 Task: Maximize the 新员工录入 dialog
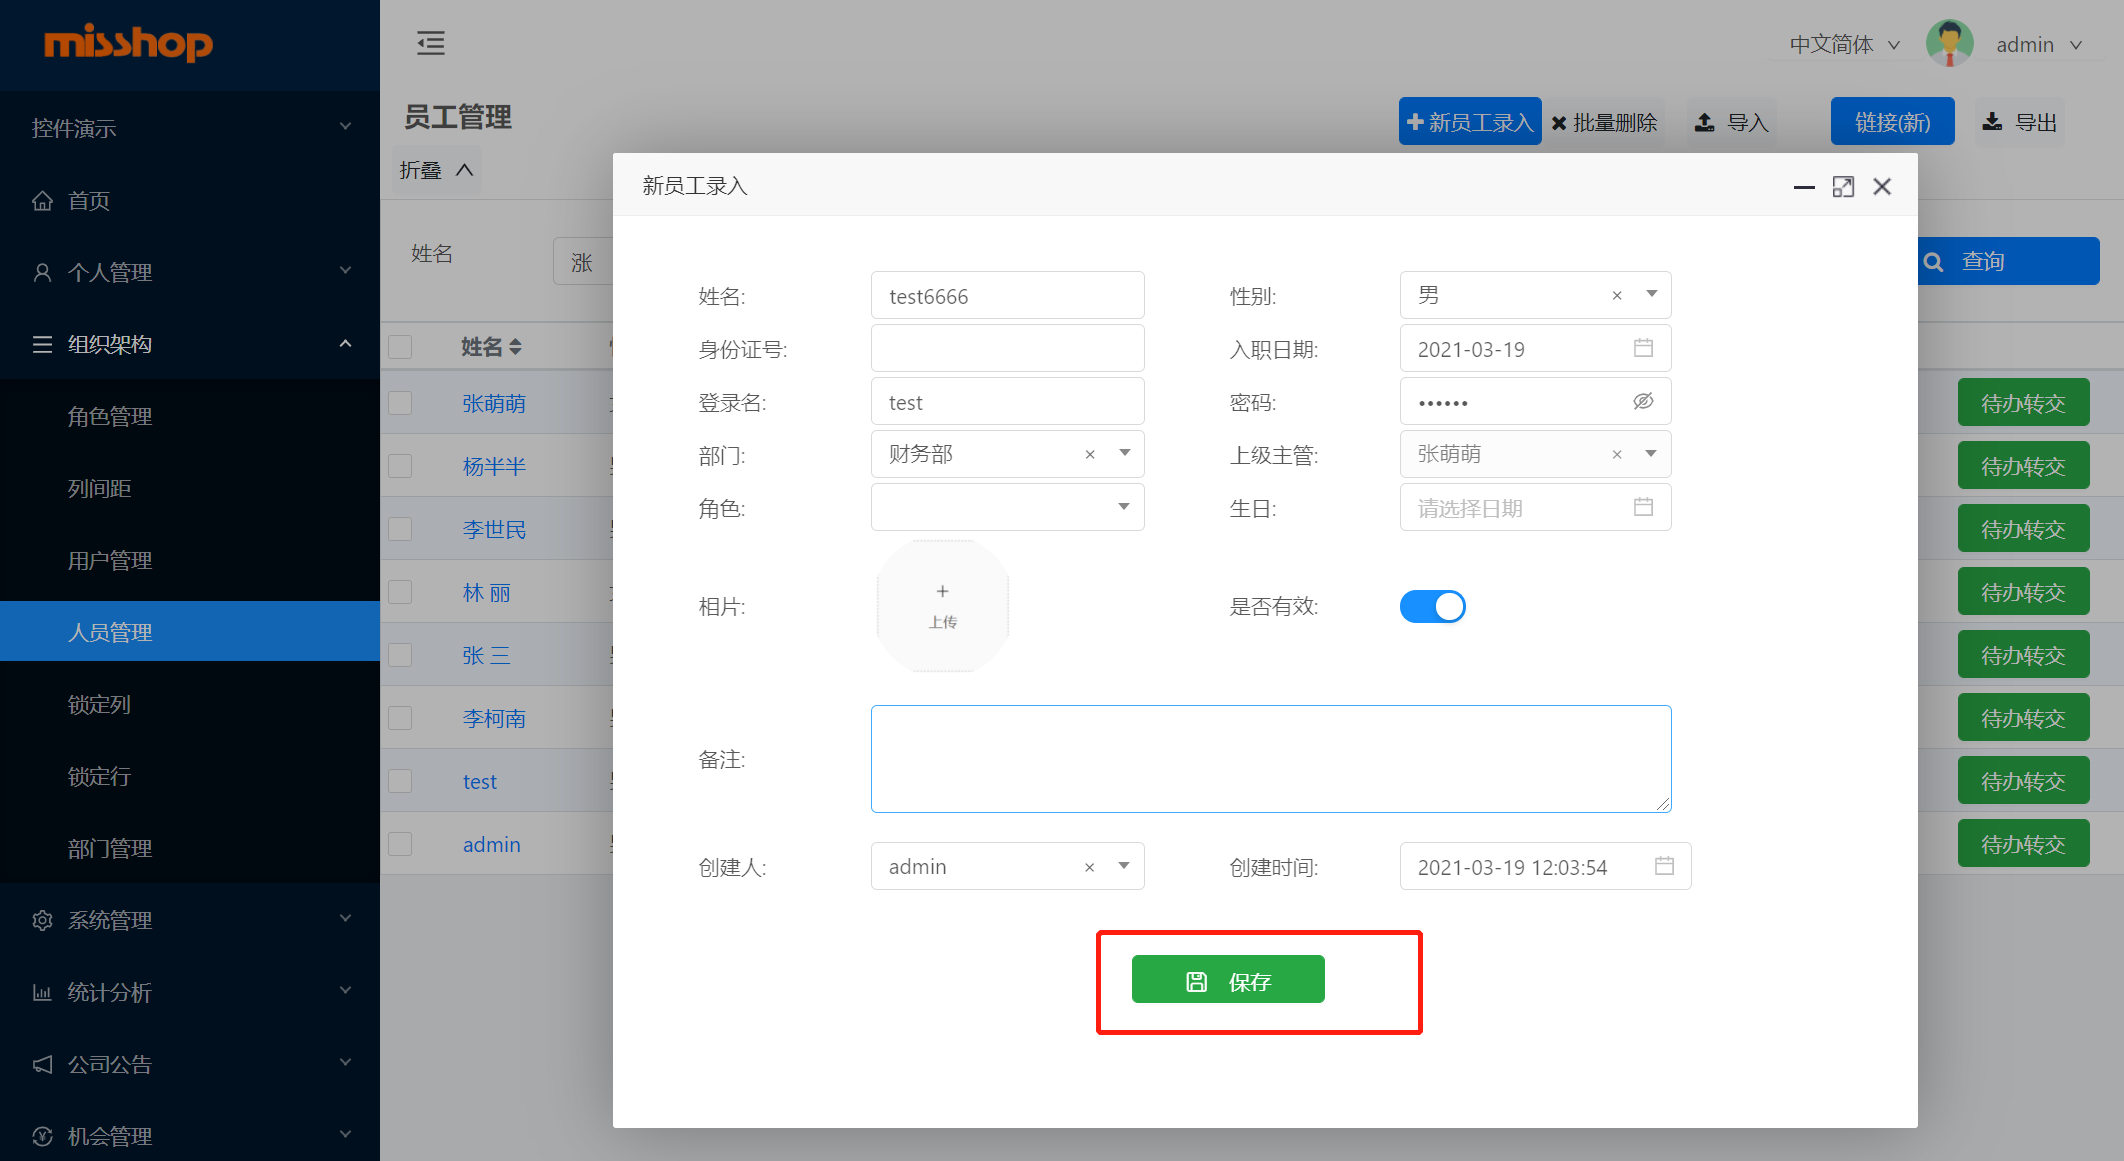1843,187
